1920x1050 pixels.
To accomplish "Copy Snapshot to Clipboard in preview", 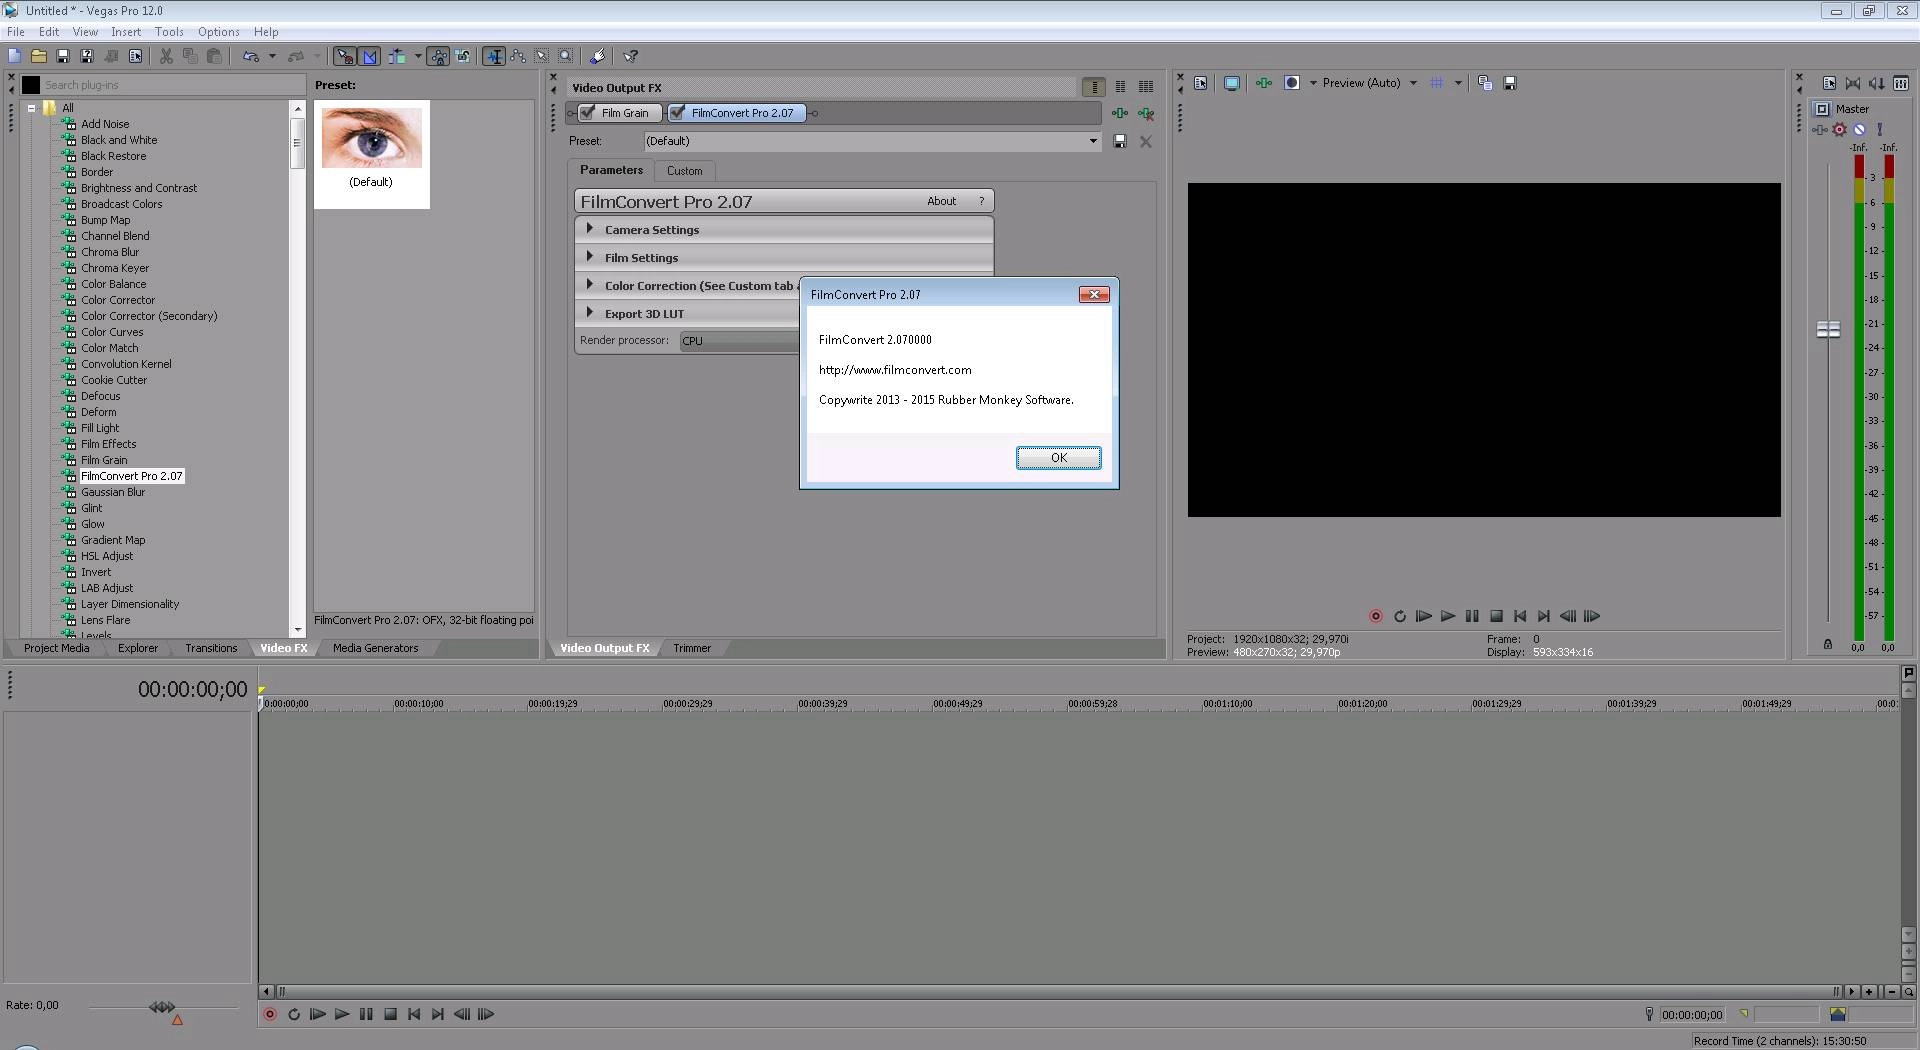I will [1485, 83].
